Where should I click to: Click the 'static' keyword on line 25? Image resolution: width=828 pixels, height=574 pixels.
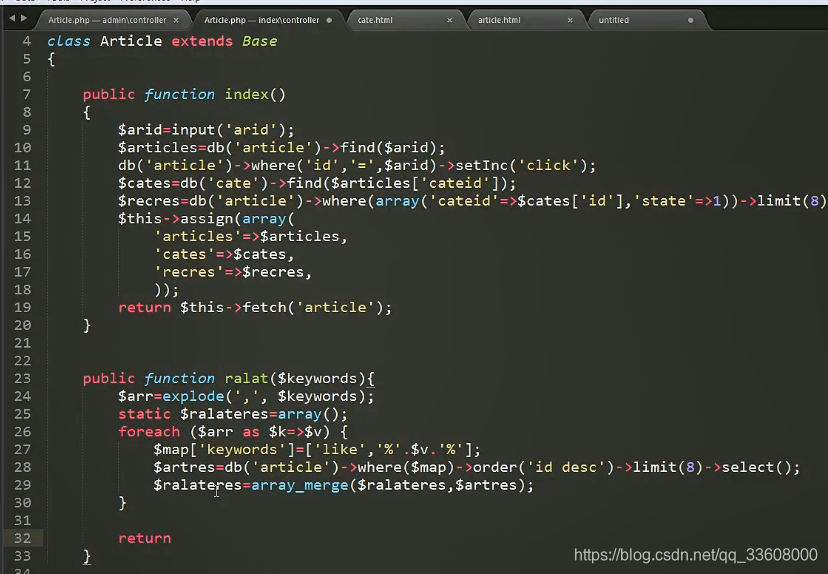(x=144, y=414)
